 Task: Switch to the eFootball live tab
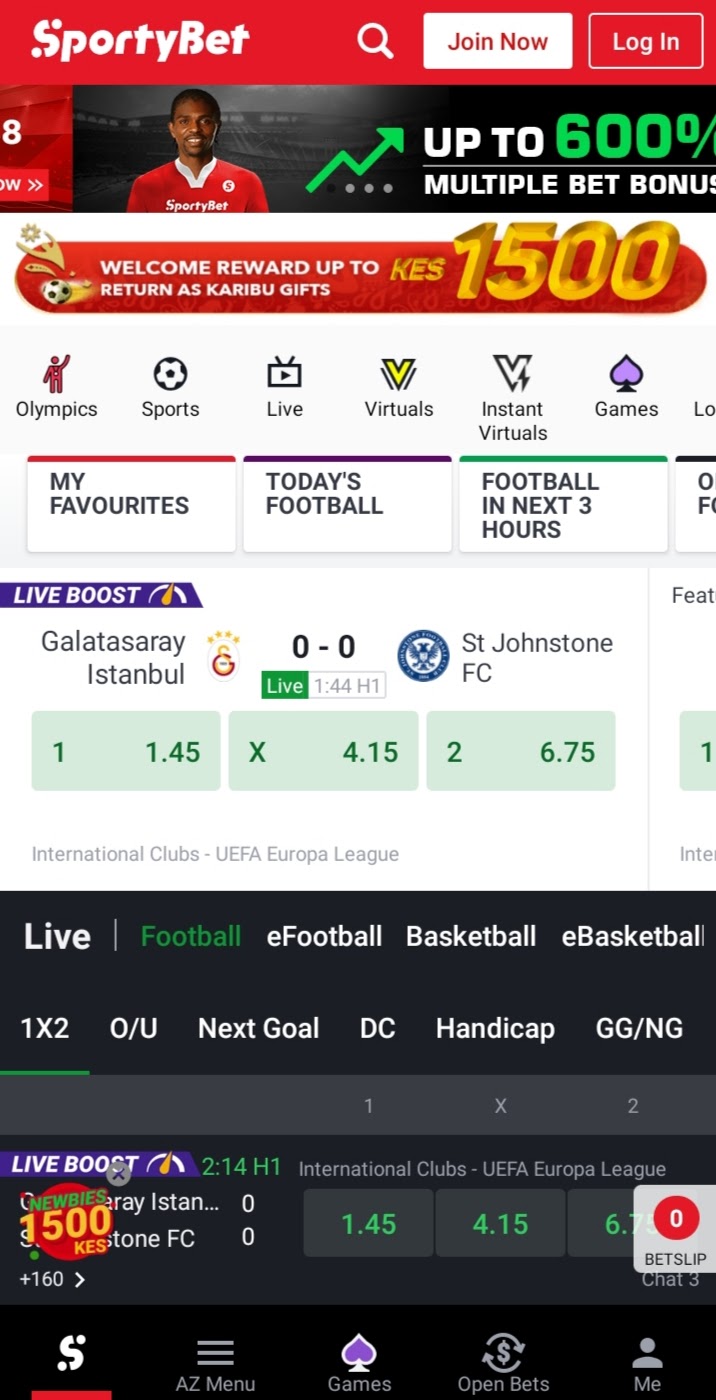[x=324, y=936]
